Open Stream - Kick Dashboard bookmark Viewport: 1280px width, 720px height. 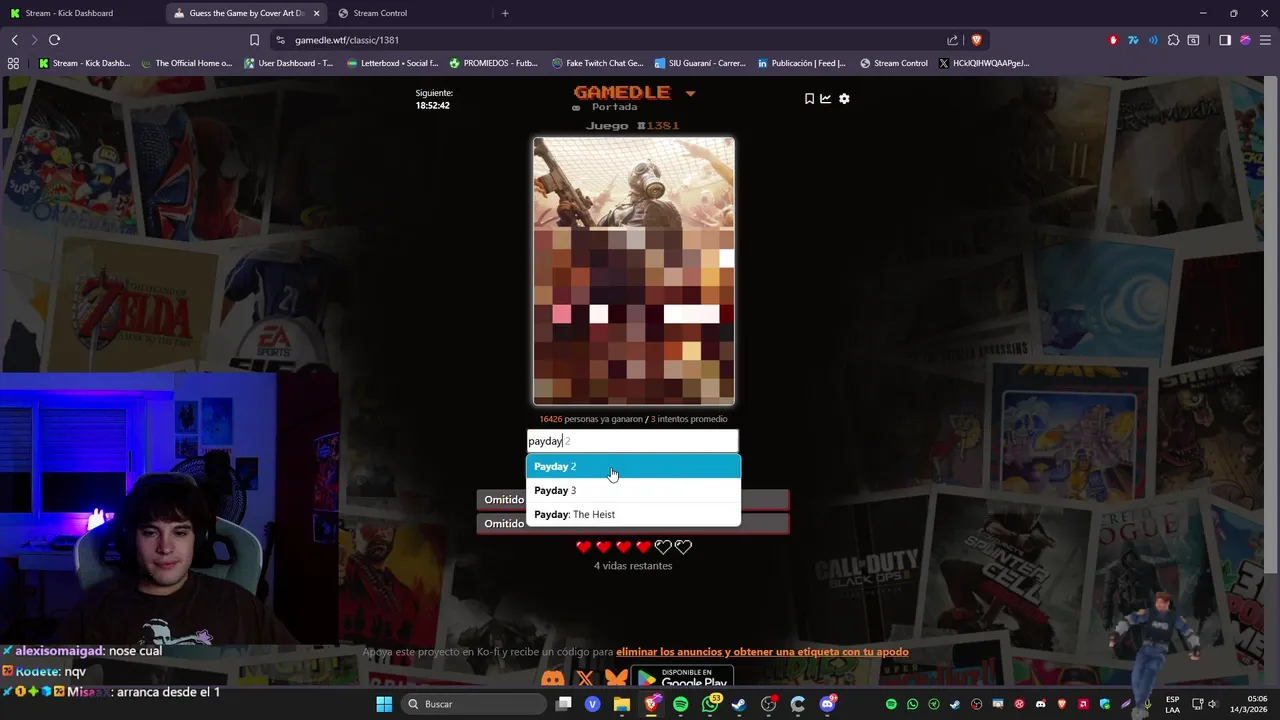click(x=84, y=63)
